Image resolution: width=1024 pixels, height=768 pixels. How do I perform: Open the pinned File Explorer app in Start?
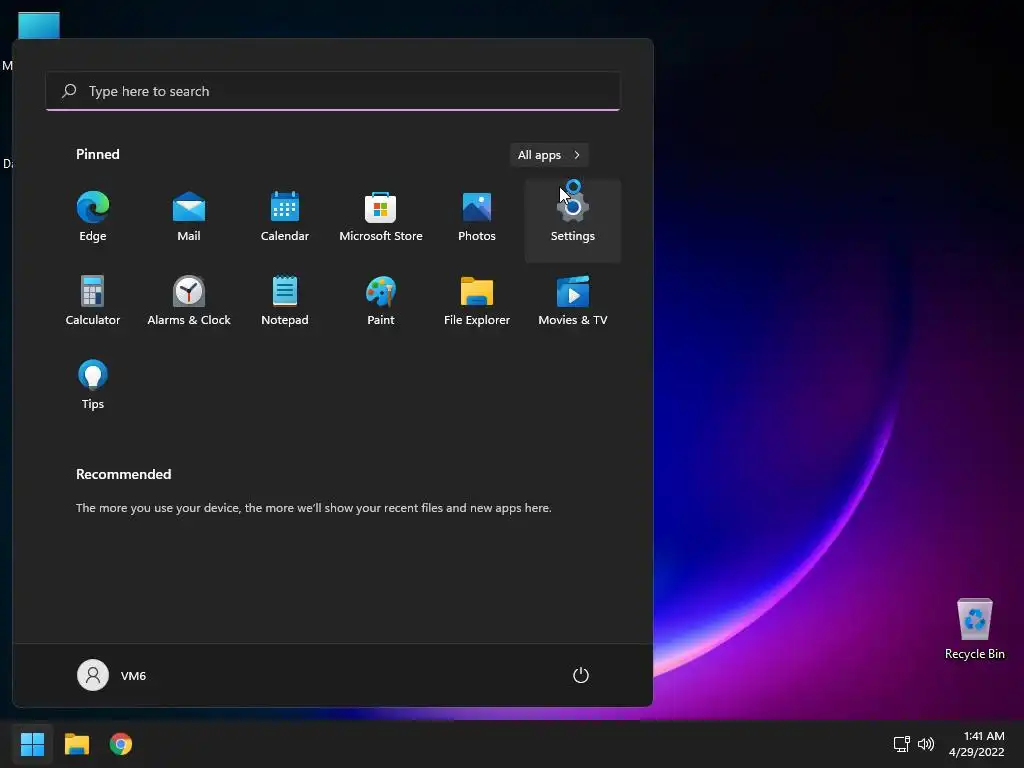pyautogui.click(x=477, y=302)
